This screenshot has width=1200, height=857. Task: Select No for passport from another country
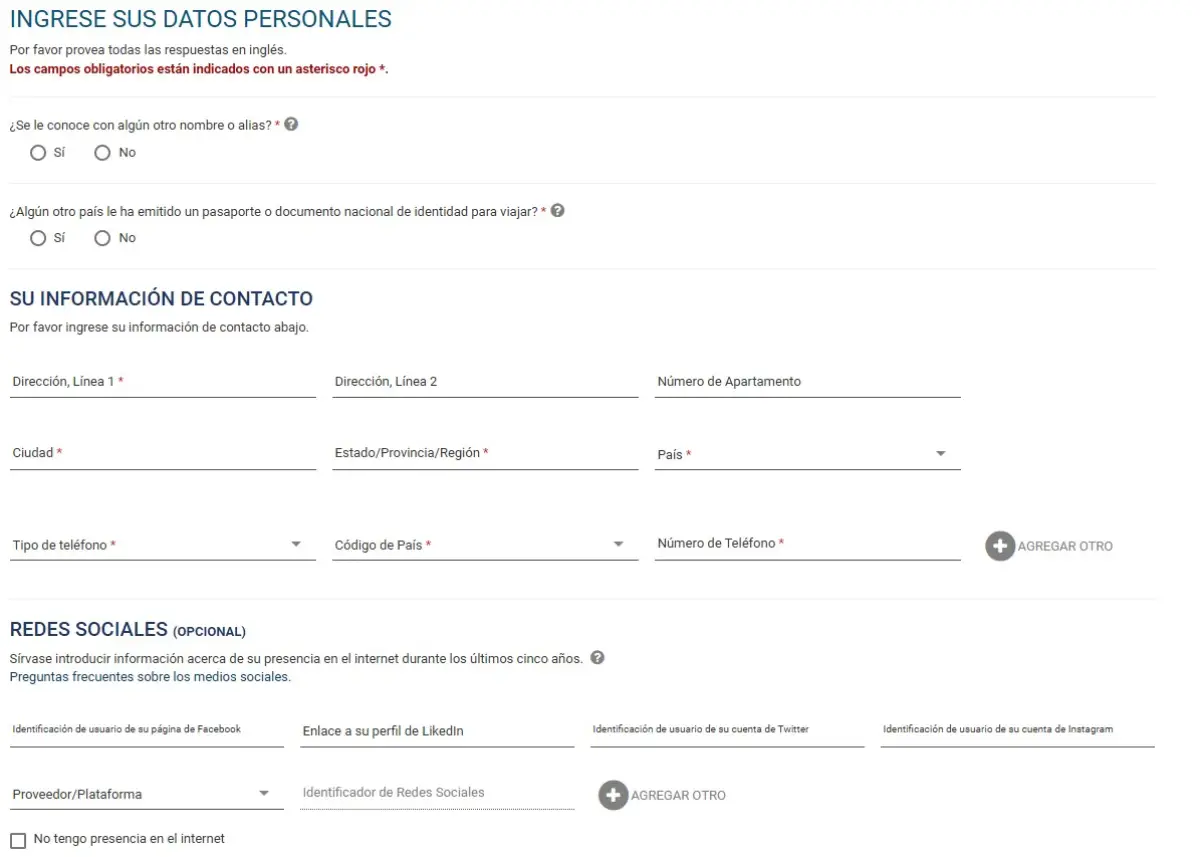click(102, 238)
